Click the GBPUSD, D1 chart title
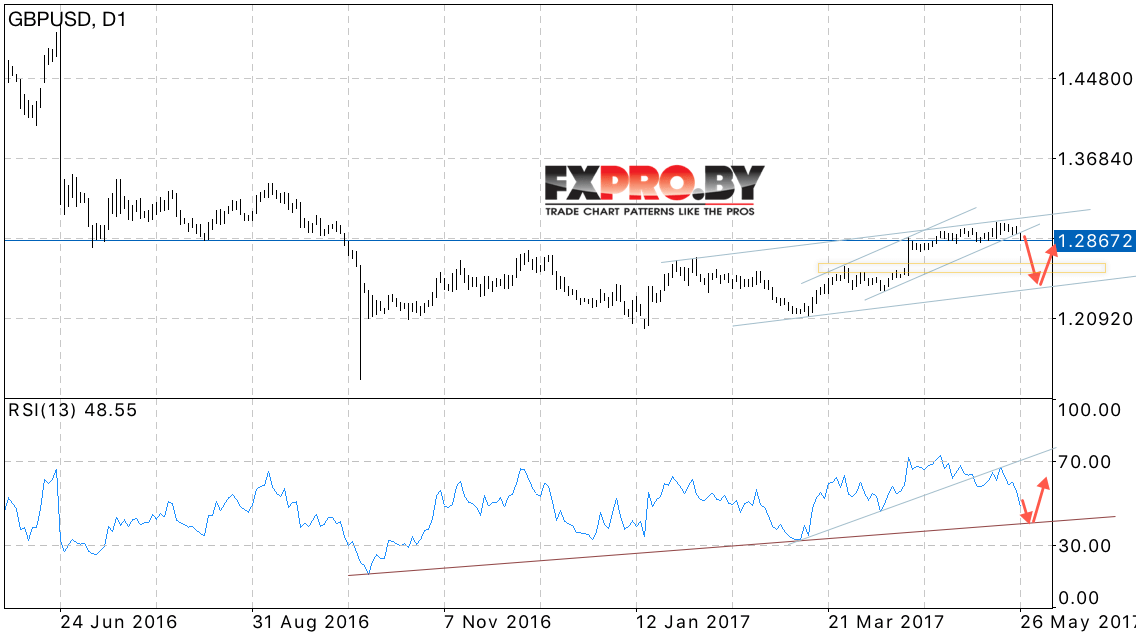The height and width of the screenshot is (640, 1136). pos(67,20)
